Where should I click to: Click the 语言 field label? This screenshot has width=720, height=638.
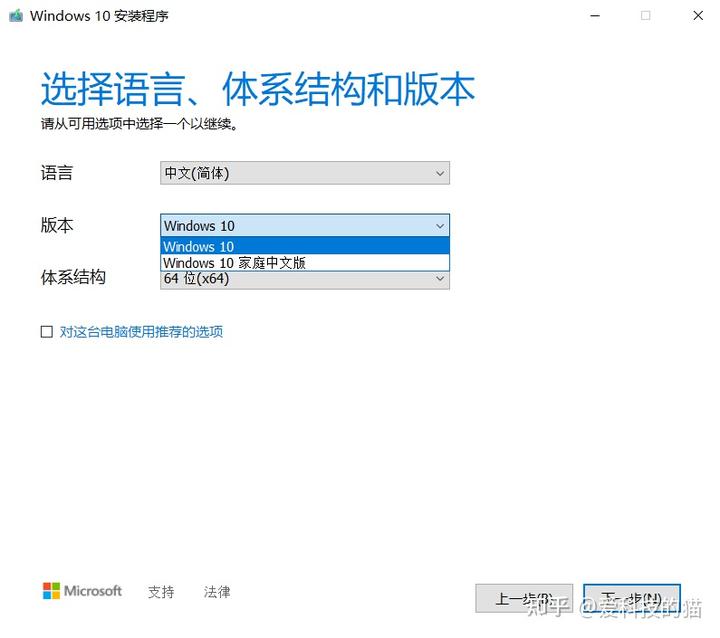[56, 173]
